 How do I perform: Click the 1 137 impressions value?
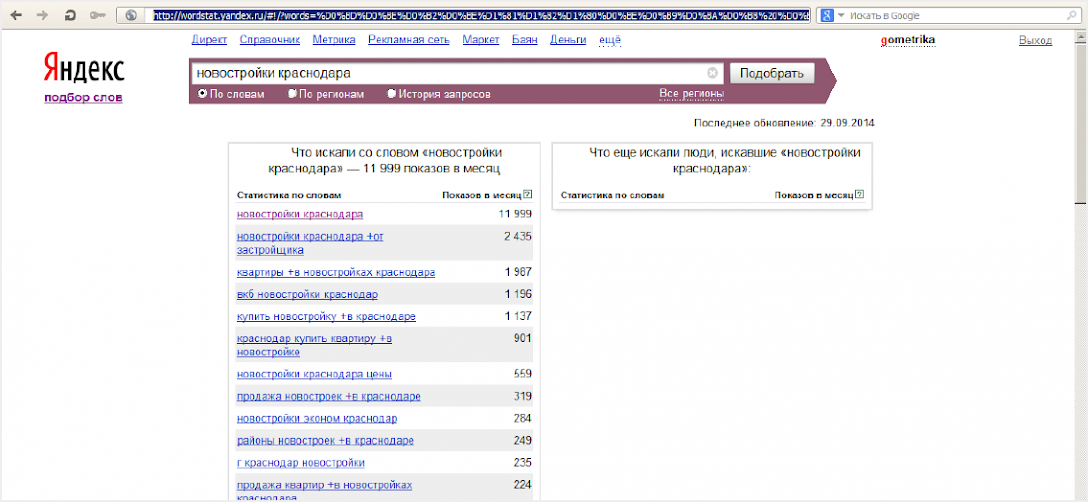click(x=518, y=317)
